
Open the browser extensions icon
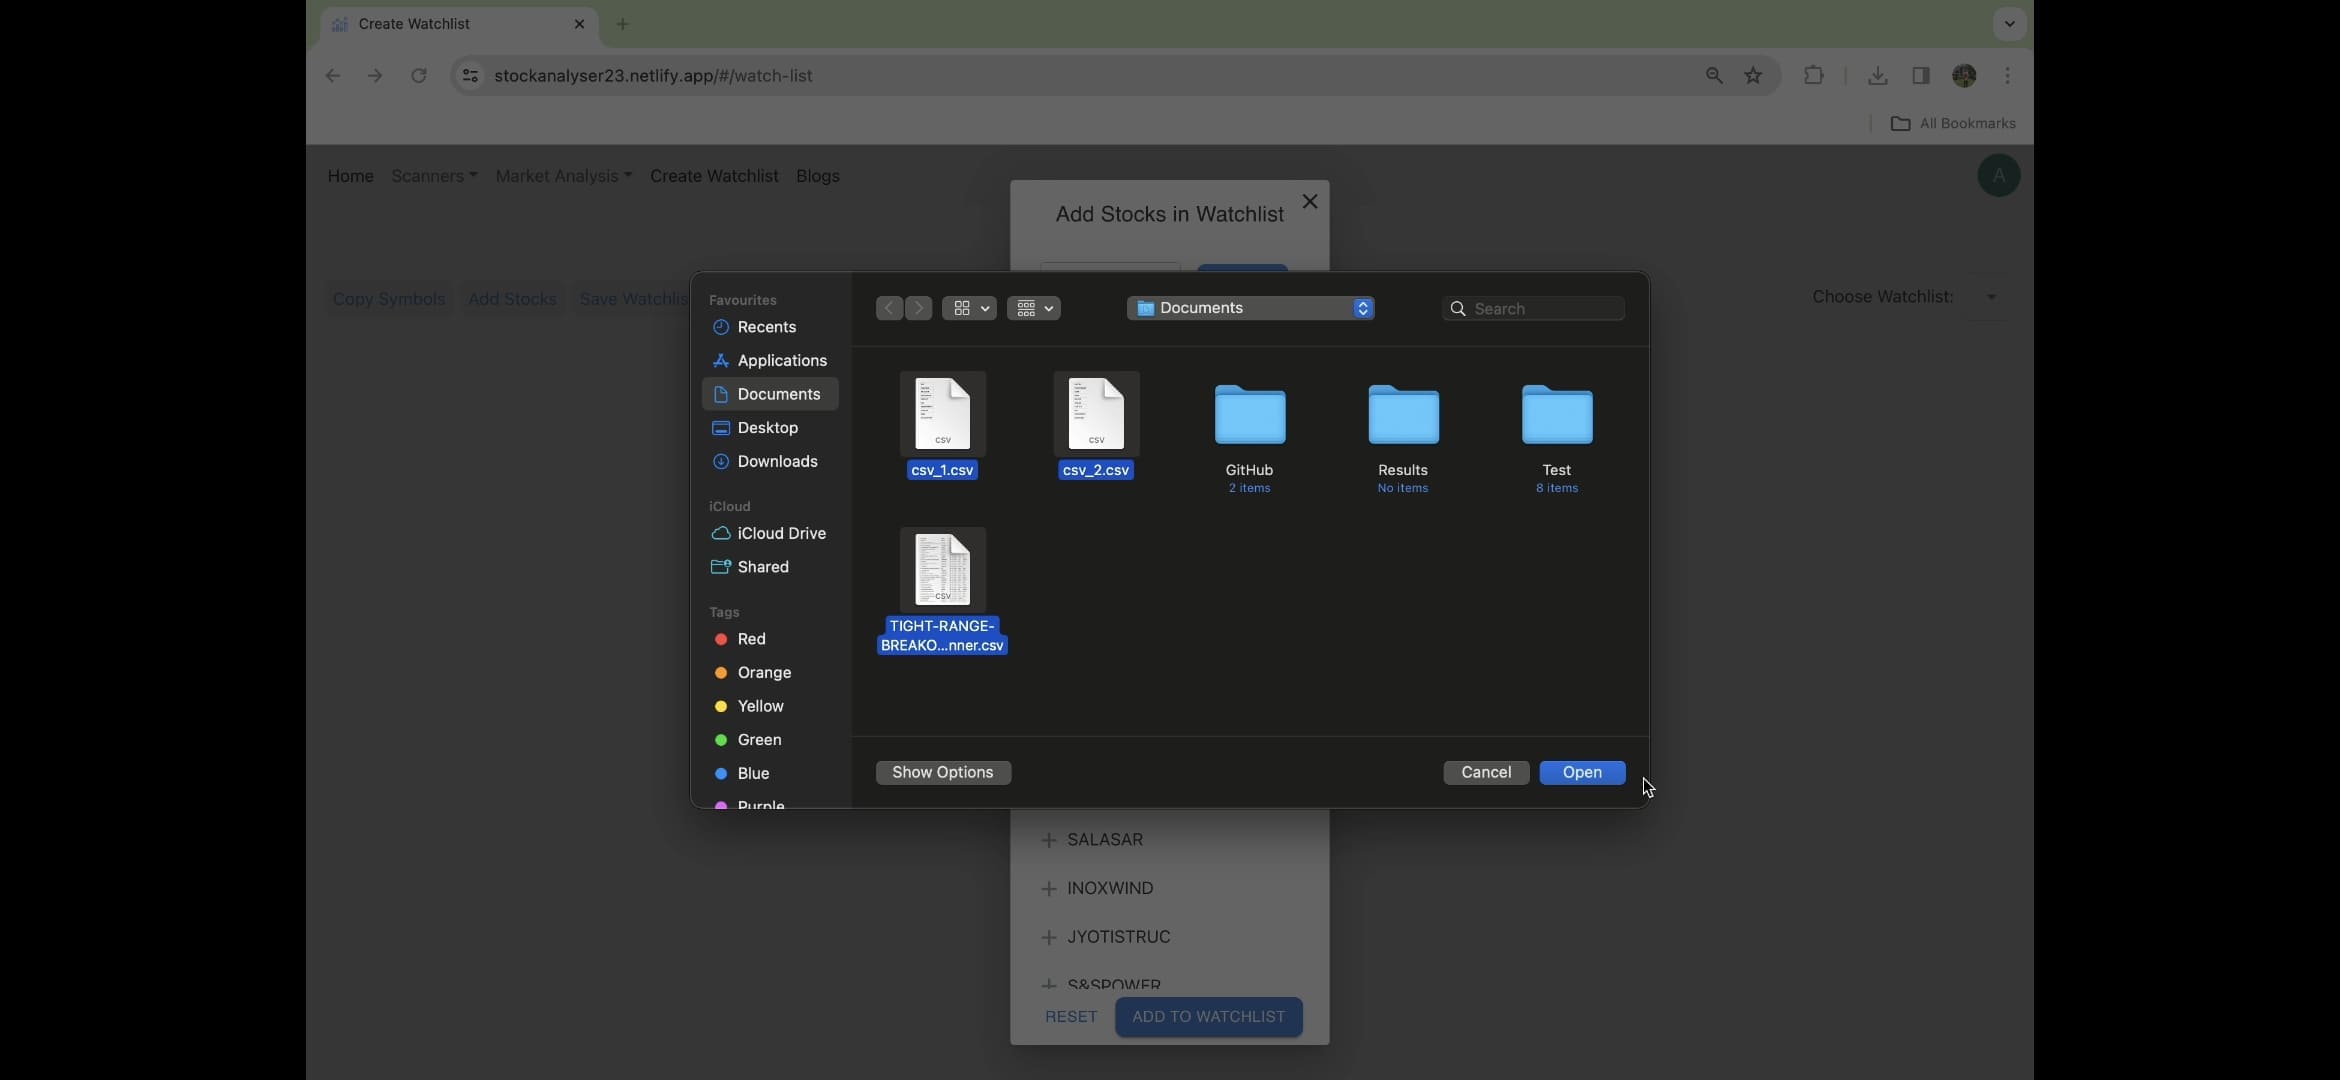click(x=1812, y=75)
